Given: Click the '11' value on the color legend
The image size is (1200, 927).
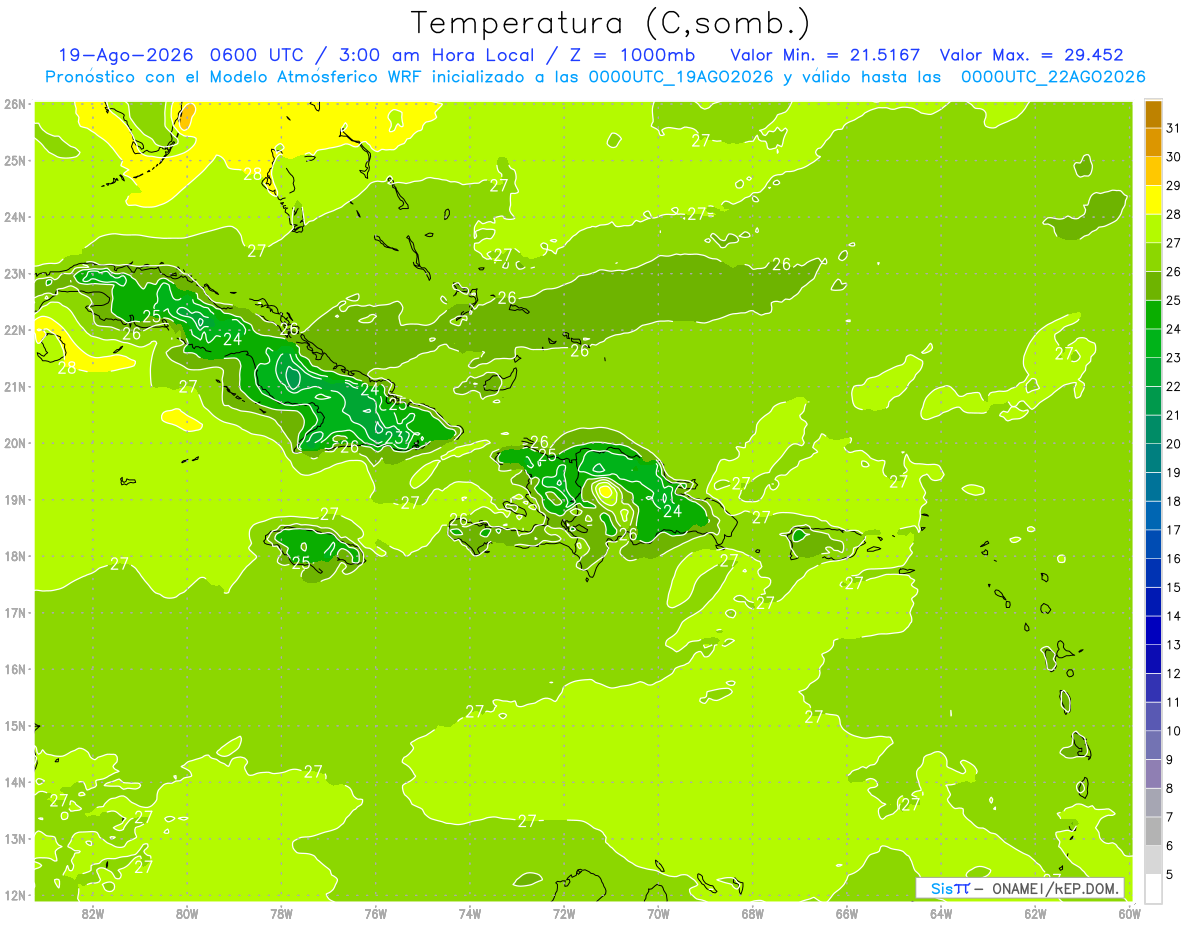Looking at the screenshot, I should pos(1174,703).
